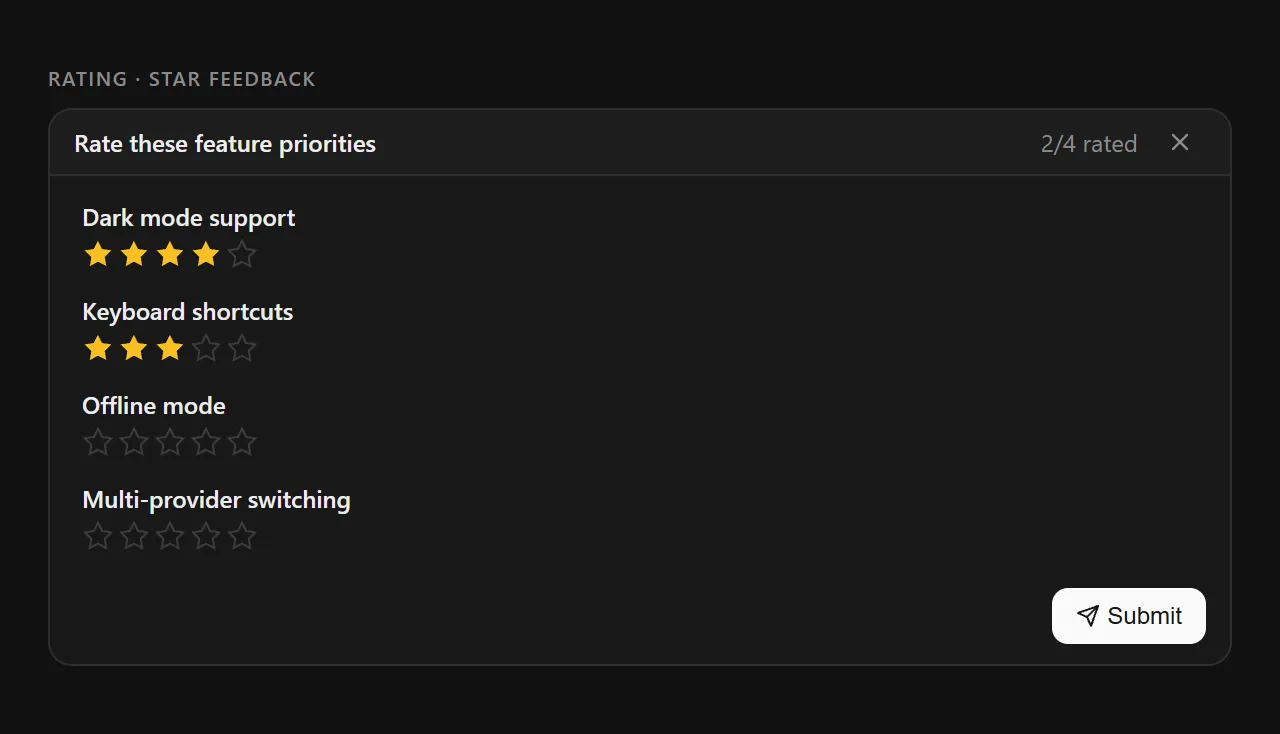Rate Dark mode support five stars
This screenshot has width=1280, height=734.
click(242, 255)
